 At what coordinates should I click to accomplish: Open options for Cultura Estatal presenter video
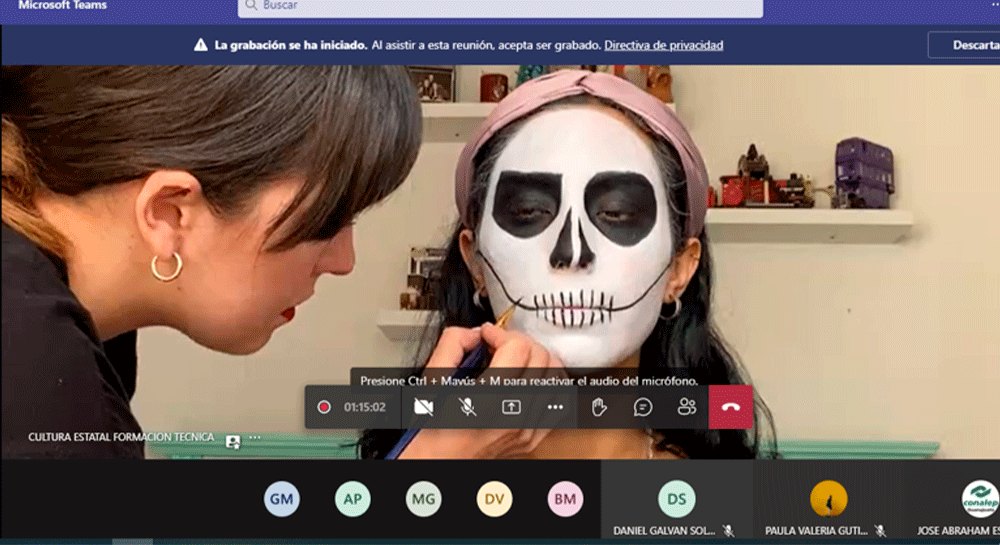tap(255, 438)
